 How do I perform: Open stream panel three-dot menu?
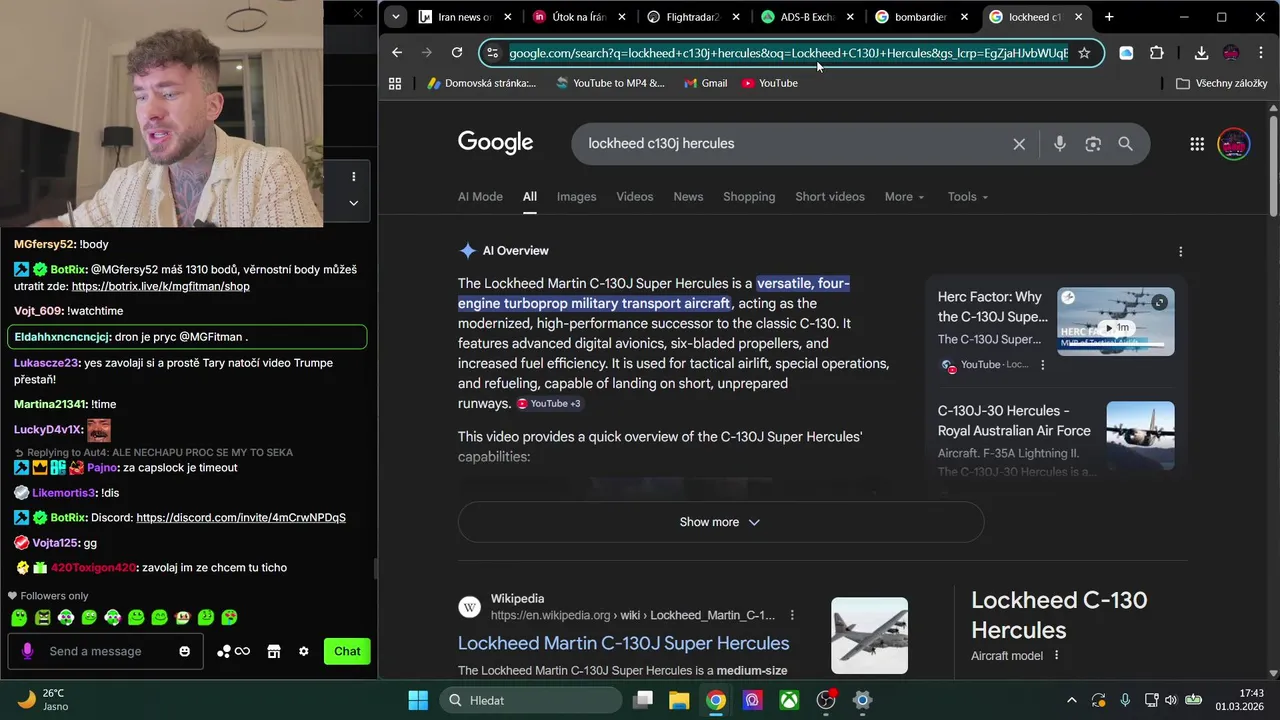(x=353, y=177)
